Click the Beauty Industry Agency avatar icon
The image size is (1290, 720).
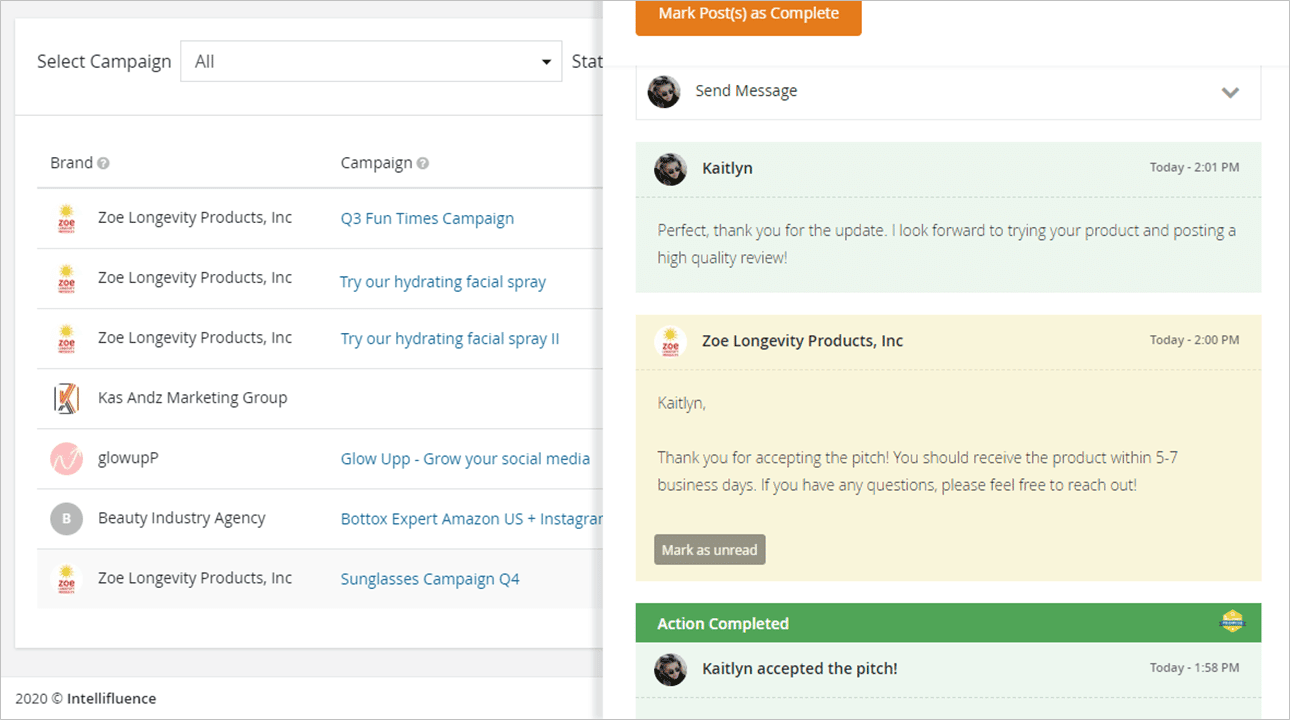click(x=66, y=518)
